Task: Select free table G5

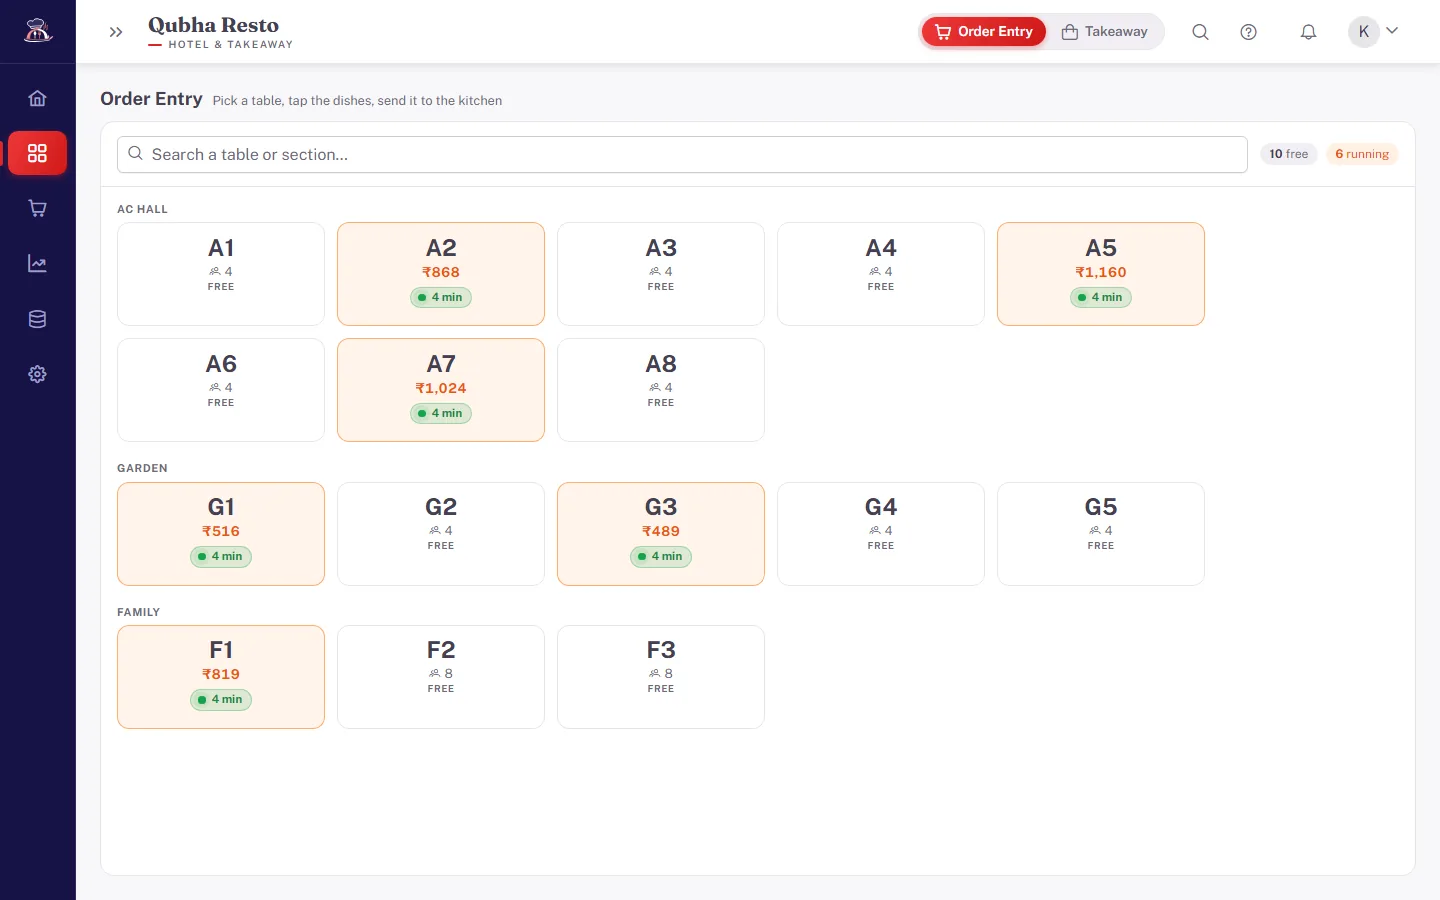Action: pyautogui.click(x=1101, y=534)
